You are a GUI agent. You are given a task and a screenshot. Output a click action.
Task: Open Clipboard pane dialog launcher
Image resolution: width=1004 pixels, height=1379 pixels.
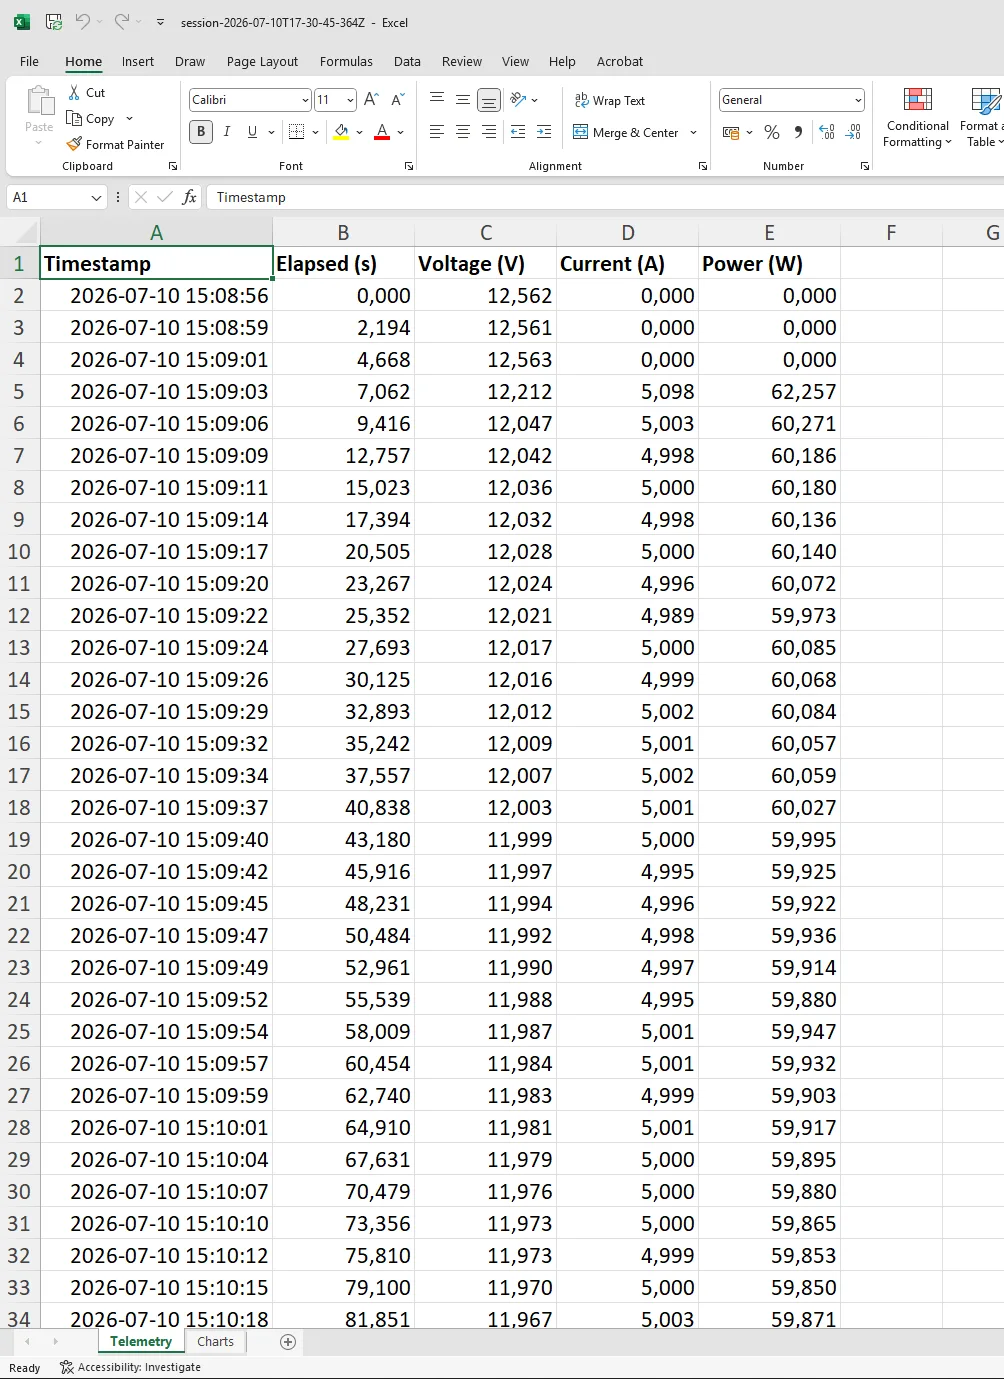click(173, 166)
